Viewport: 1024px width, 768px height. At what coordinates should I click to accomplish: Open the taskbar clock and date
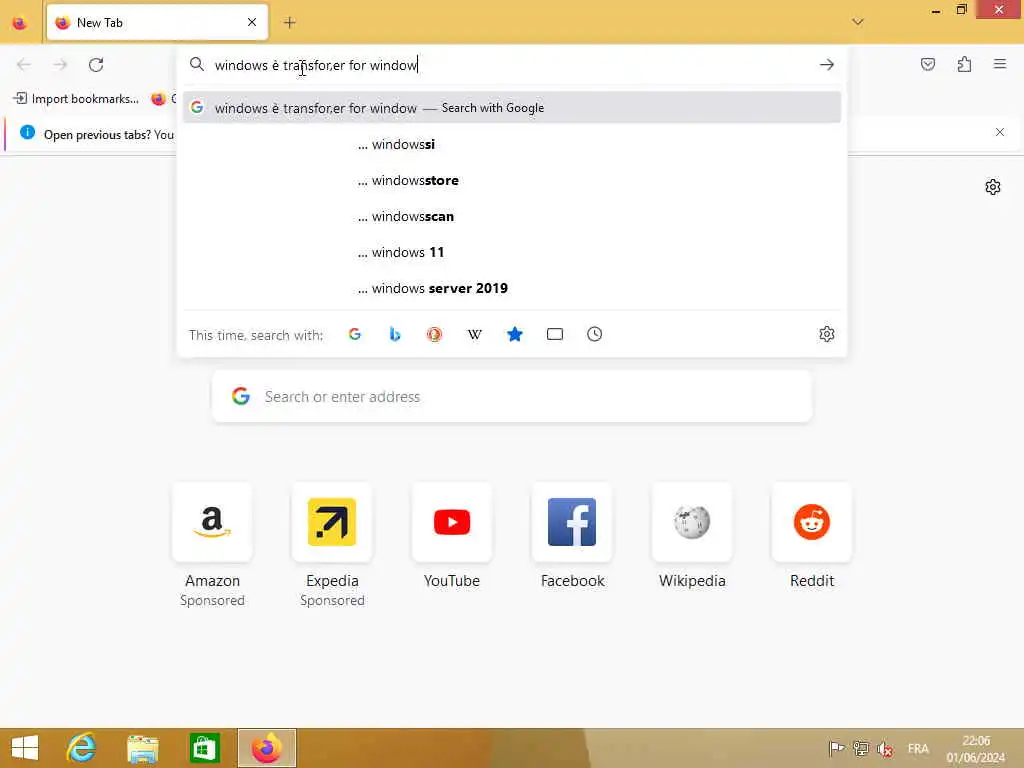pos(976,749)
